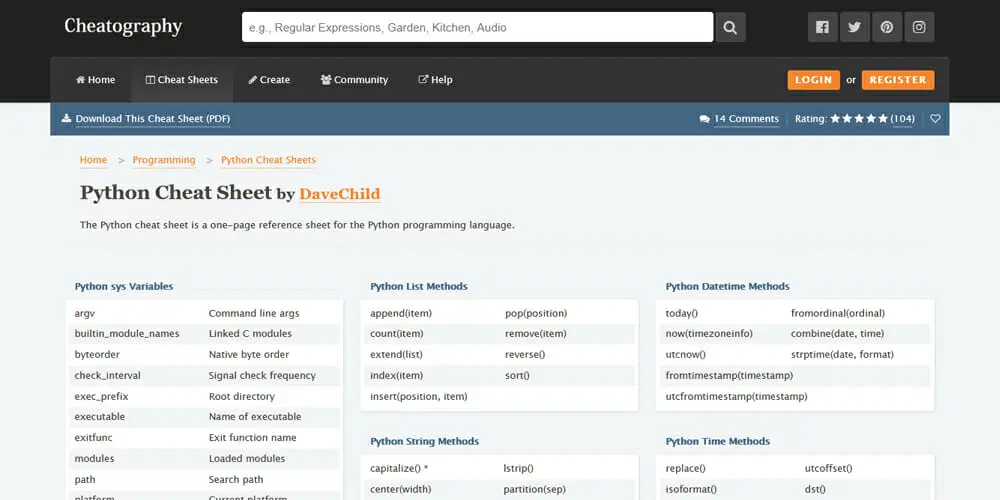Click the today() cell
1000x500 pixels.
click(x=682, y=313)
